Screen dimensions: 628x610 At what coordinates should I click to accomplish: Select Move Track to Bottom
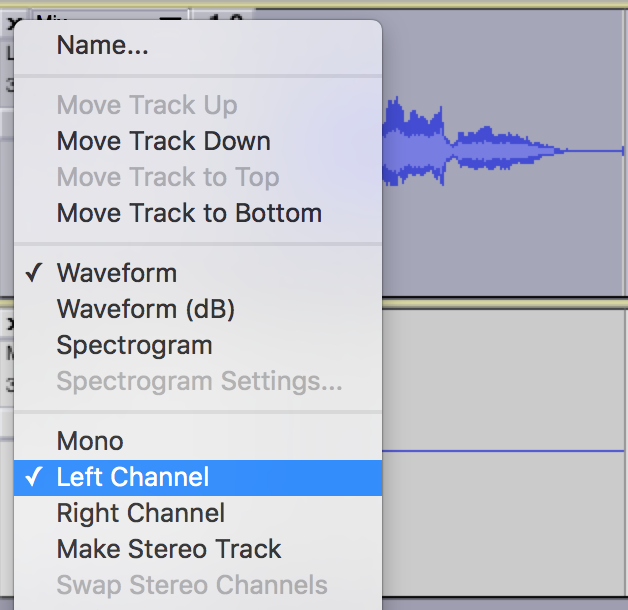click(x=189, y=213)
